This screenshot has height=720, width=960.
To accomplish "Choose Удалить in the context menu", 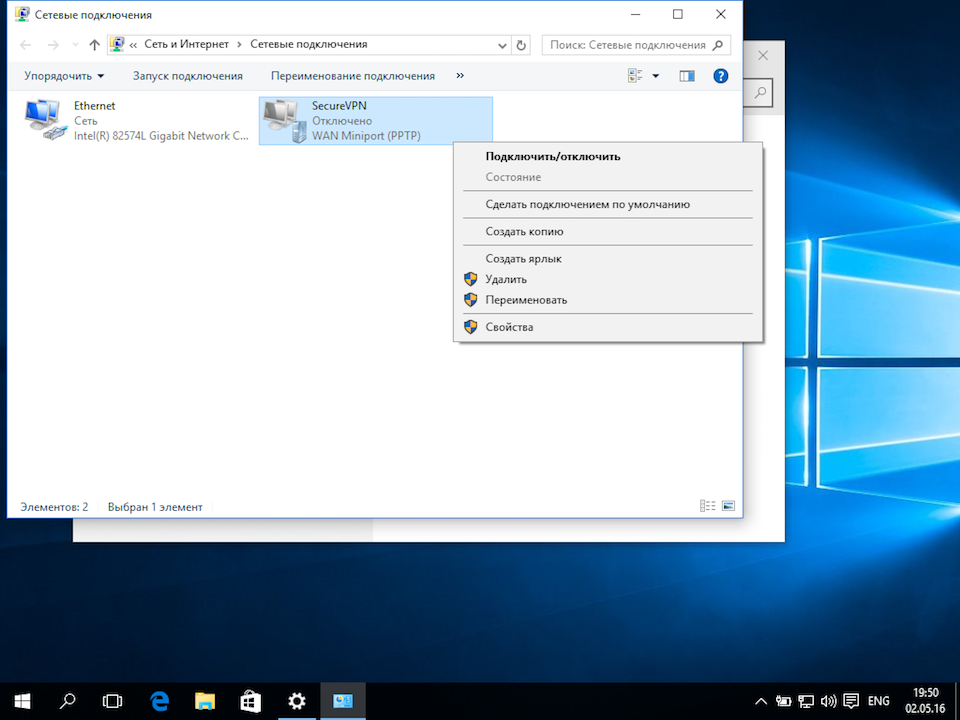I will point(506,280).
